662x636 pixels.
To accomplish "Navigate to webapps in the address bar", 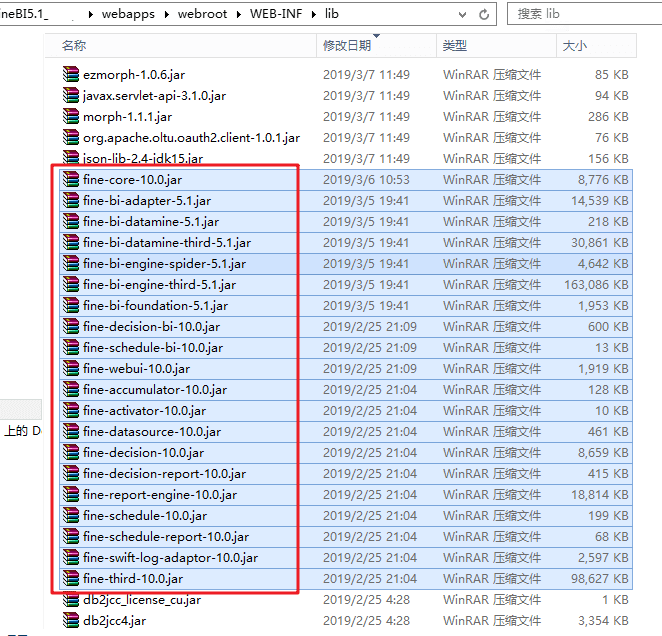I will tap(128, 14).
